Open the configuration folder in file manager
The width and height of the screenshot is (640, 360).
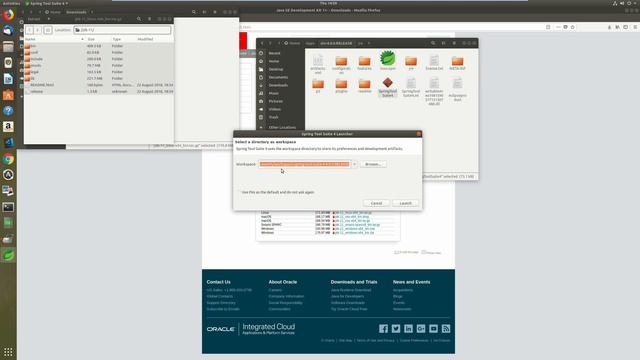click(x=341, y=64)
